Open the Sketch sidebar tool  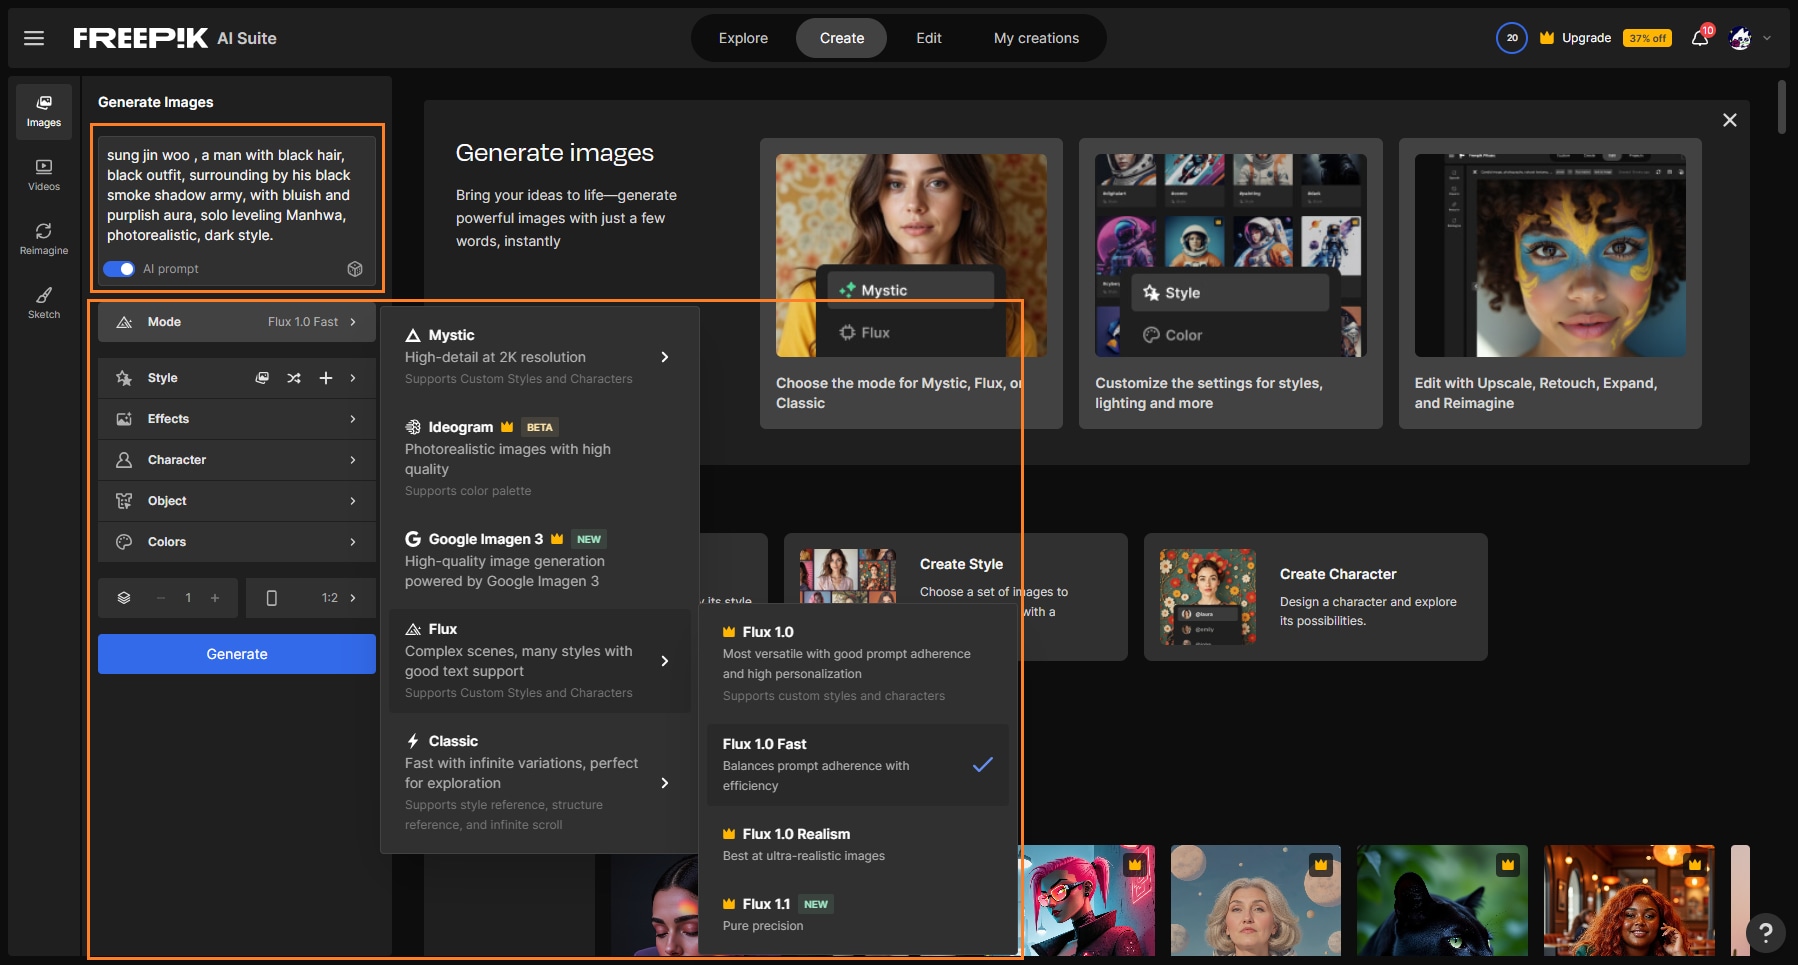(x=44, y=303)
